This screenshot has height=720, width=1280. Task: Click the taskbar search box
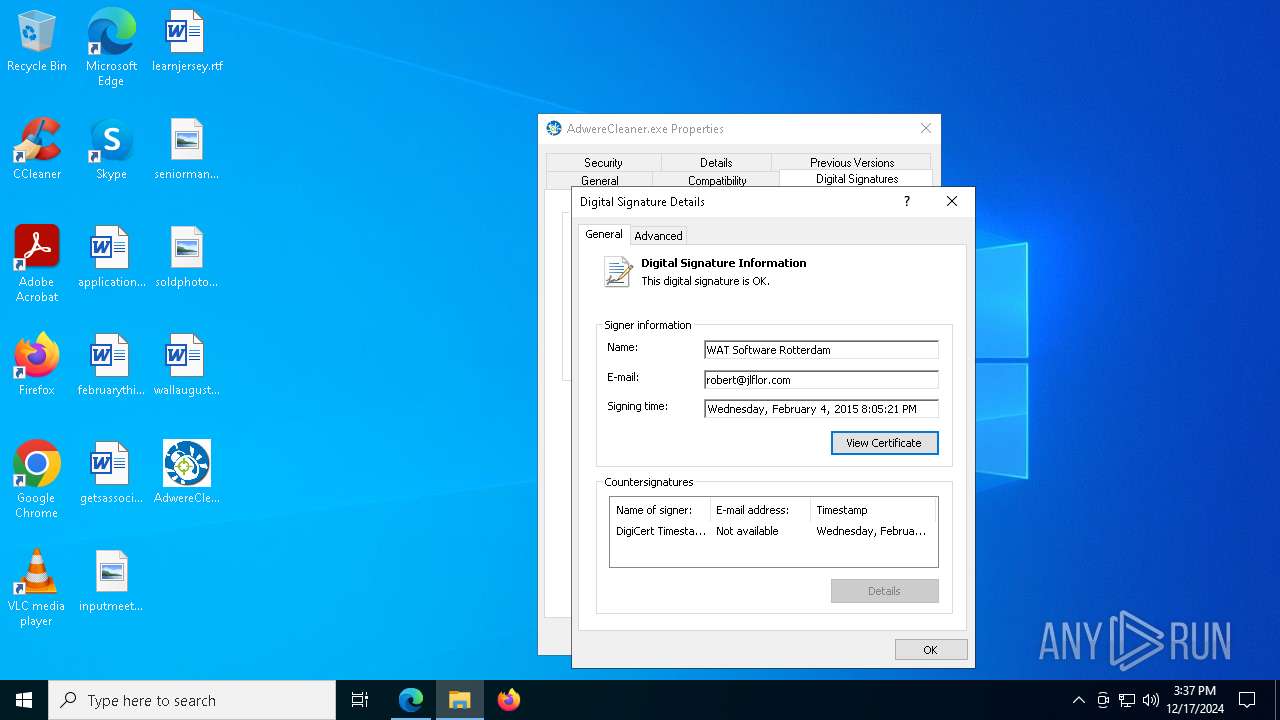click(192, 700)
